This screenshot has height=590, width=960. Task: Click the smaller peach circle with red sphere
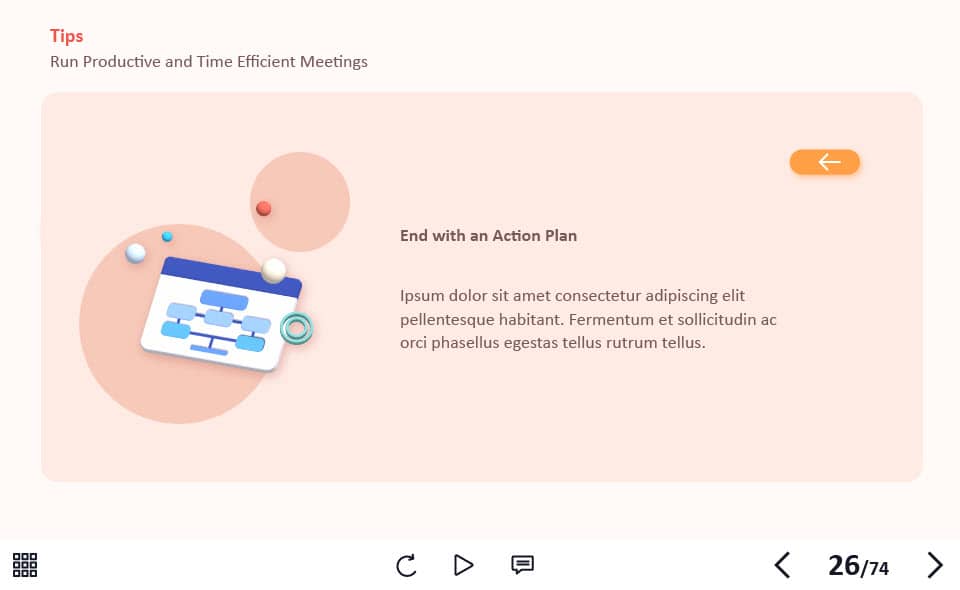tap(300, 201)
